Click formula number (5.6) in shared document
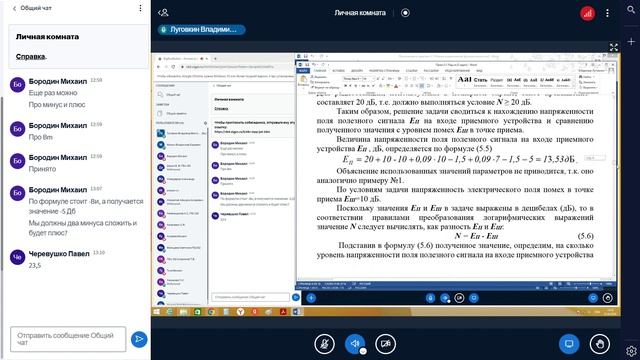The image size is (640, 360). [x=585, y=236]
